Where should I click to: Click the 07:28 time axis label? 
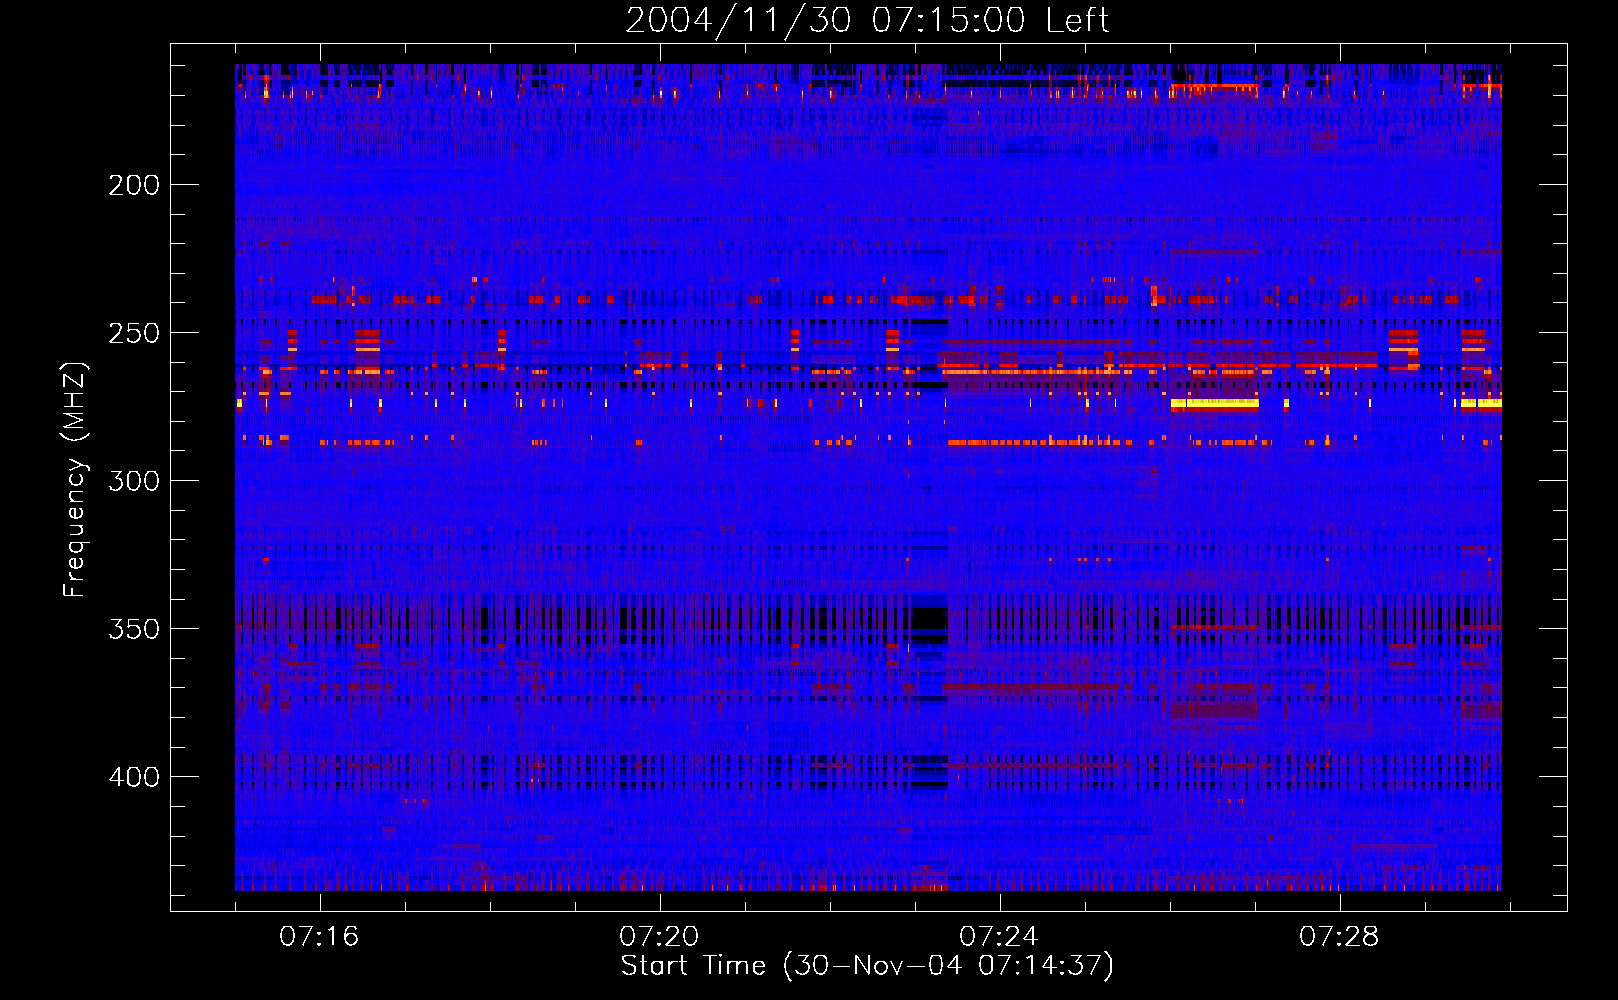[x=1339, y=936]
